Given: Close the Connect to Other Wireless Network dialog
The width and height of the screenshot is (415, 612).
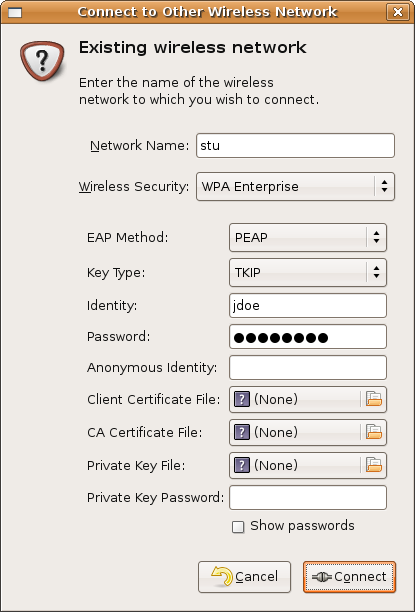Looking at the screenshot, I should [x=398, y=12].
